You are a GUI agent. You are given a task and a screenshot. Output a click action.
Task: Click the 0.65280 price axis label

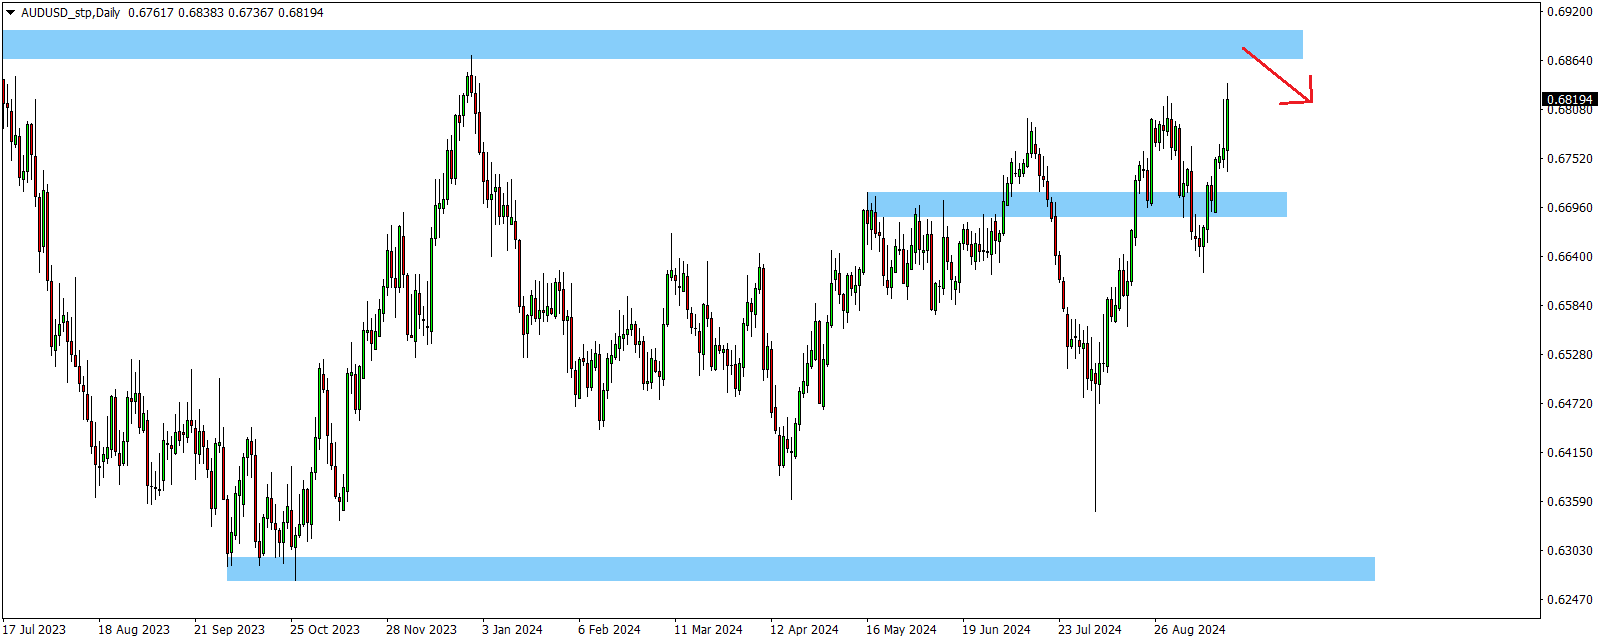(x=1569, y=355)
